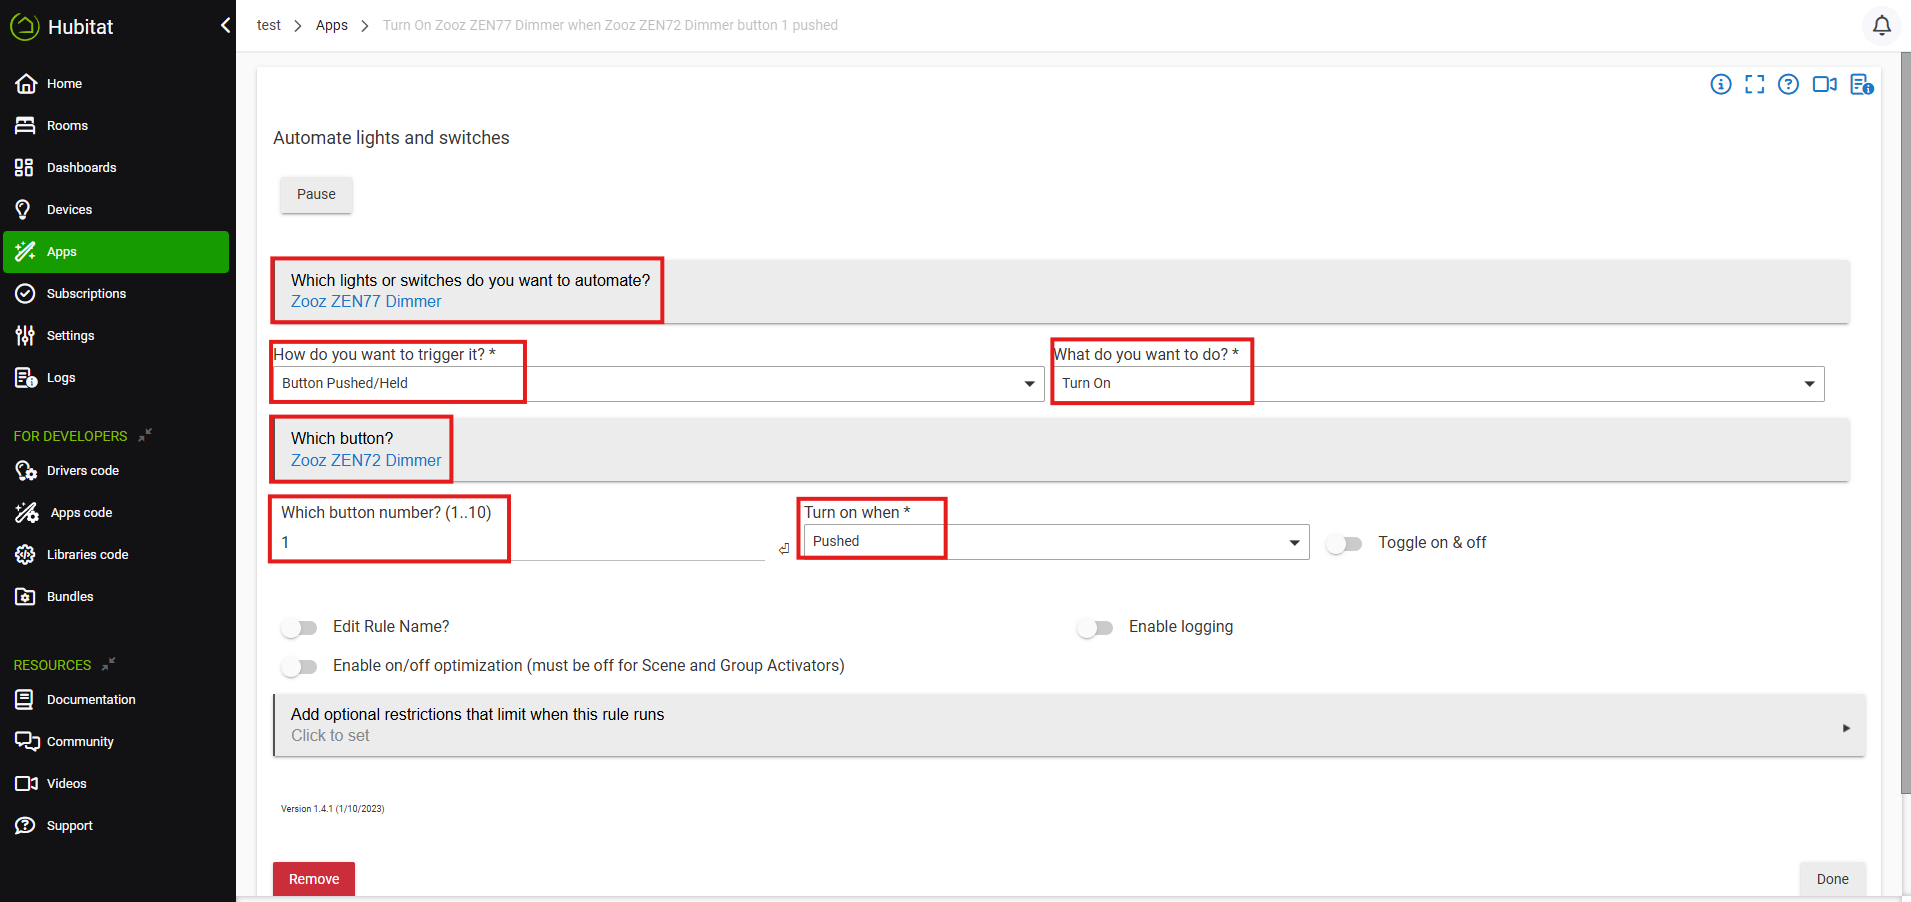Image resolution: width=1911 pixels, height=902 pixels.
Task: Open Drivers code menu item
Action: click(116, 471)
